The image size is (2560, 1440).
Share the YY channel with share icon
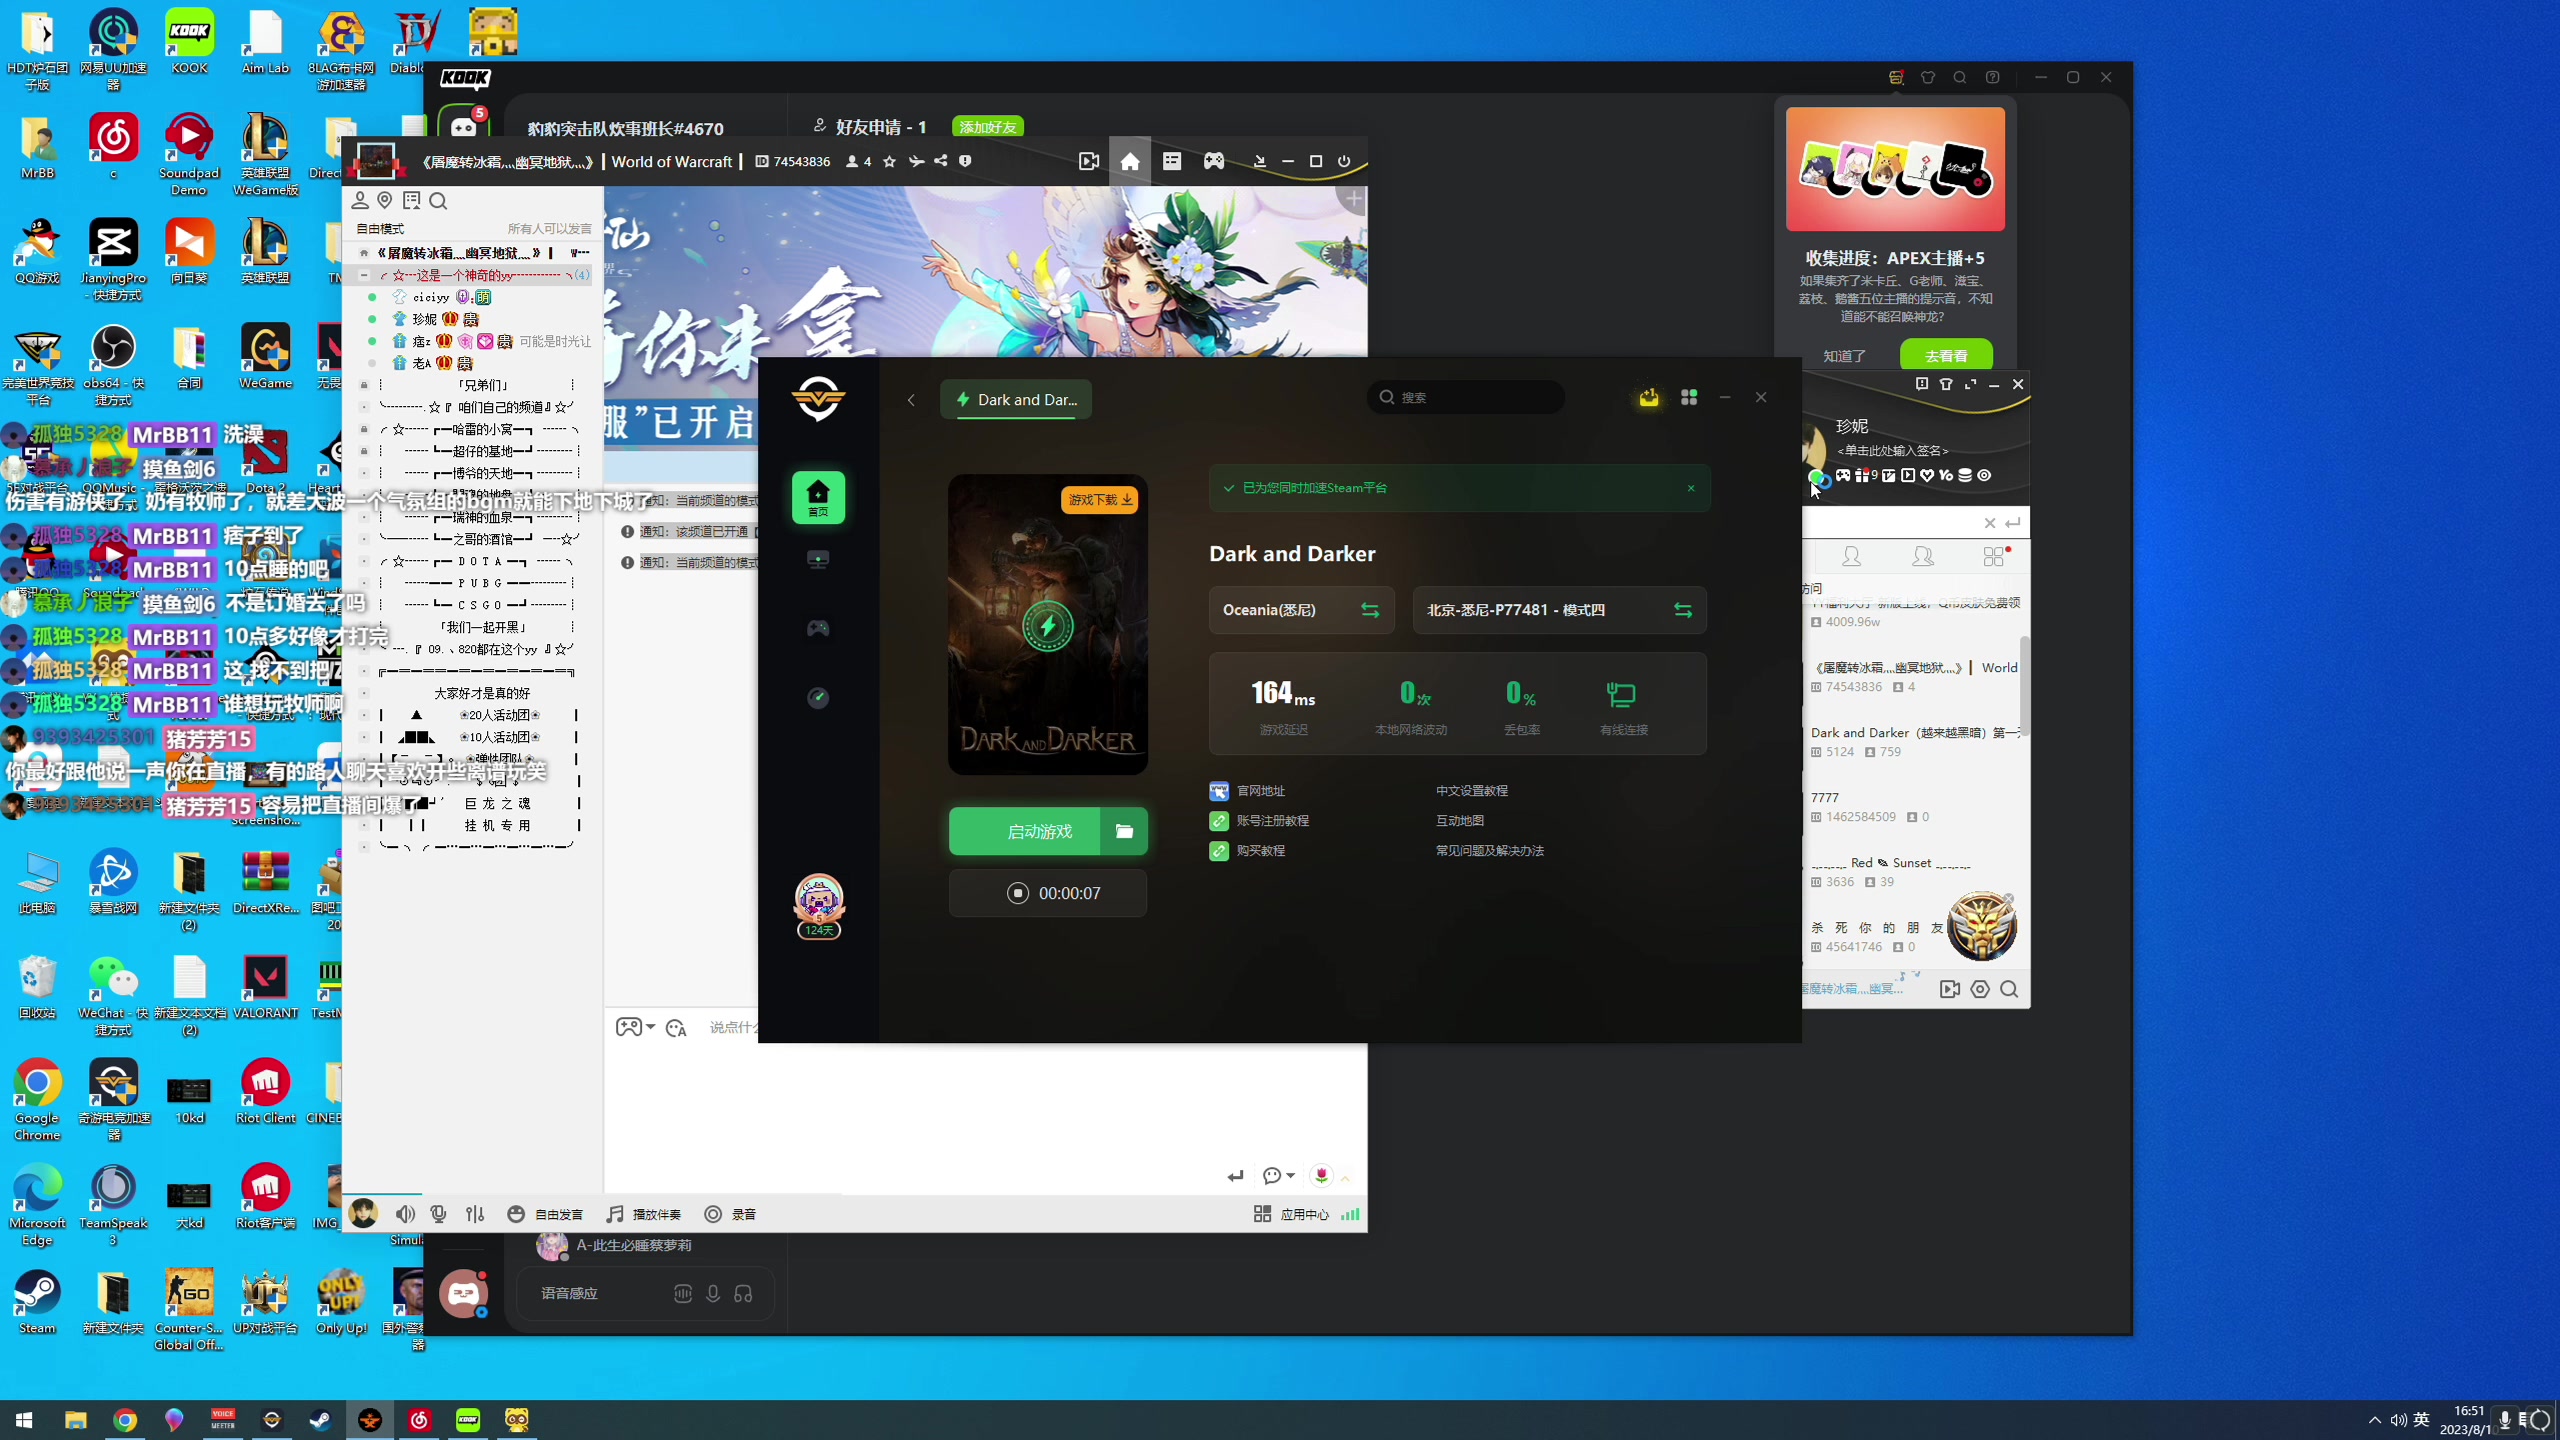[941, 161]
